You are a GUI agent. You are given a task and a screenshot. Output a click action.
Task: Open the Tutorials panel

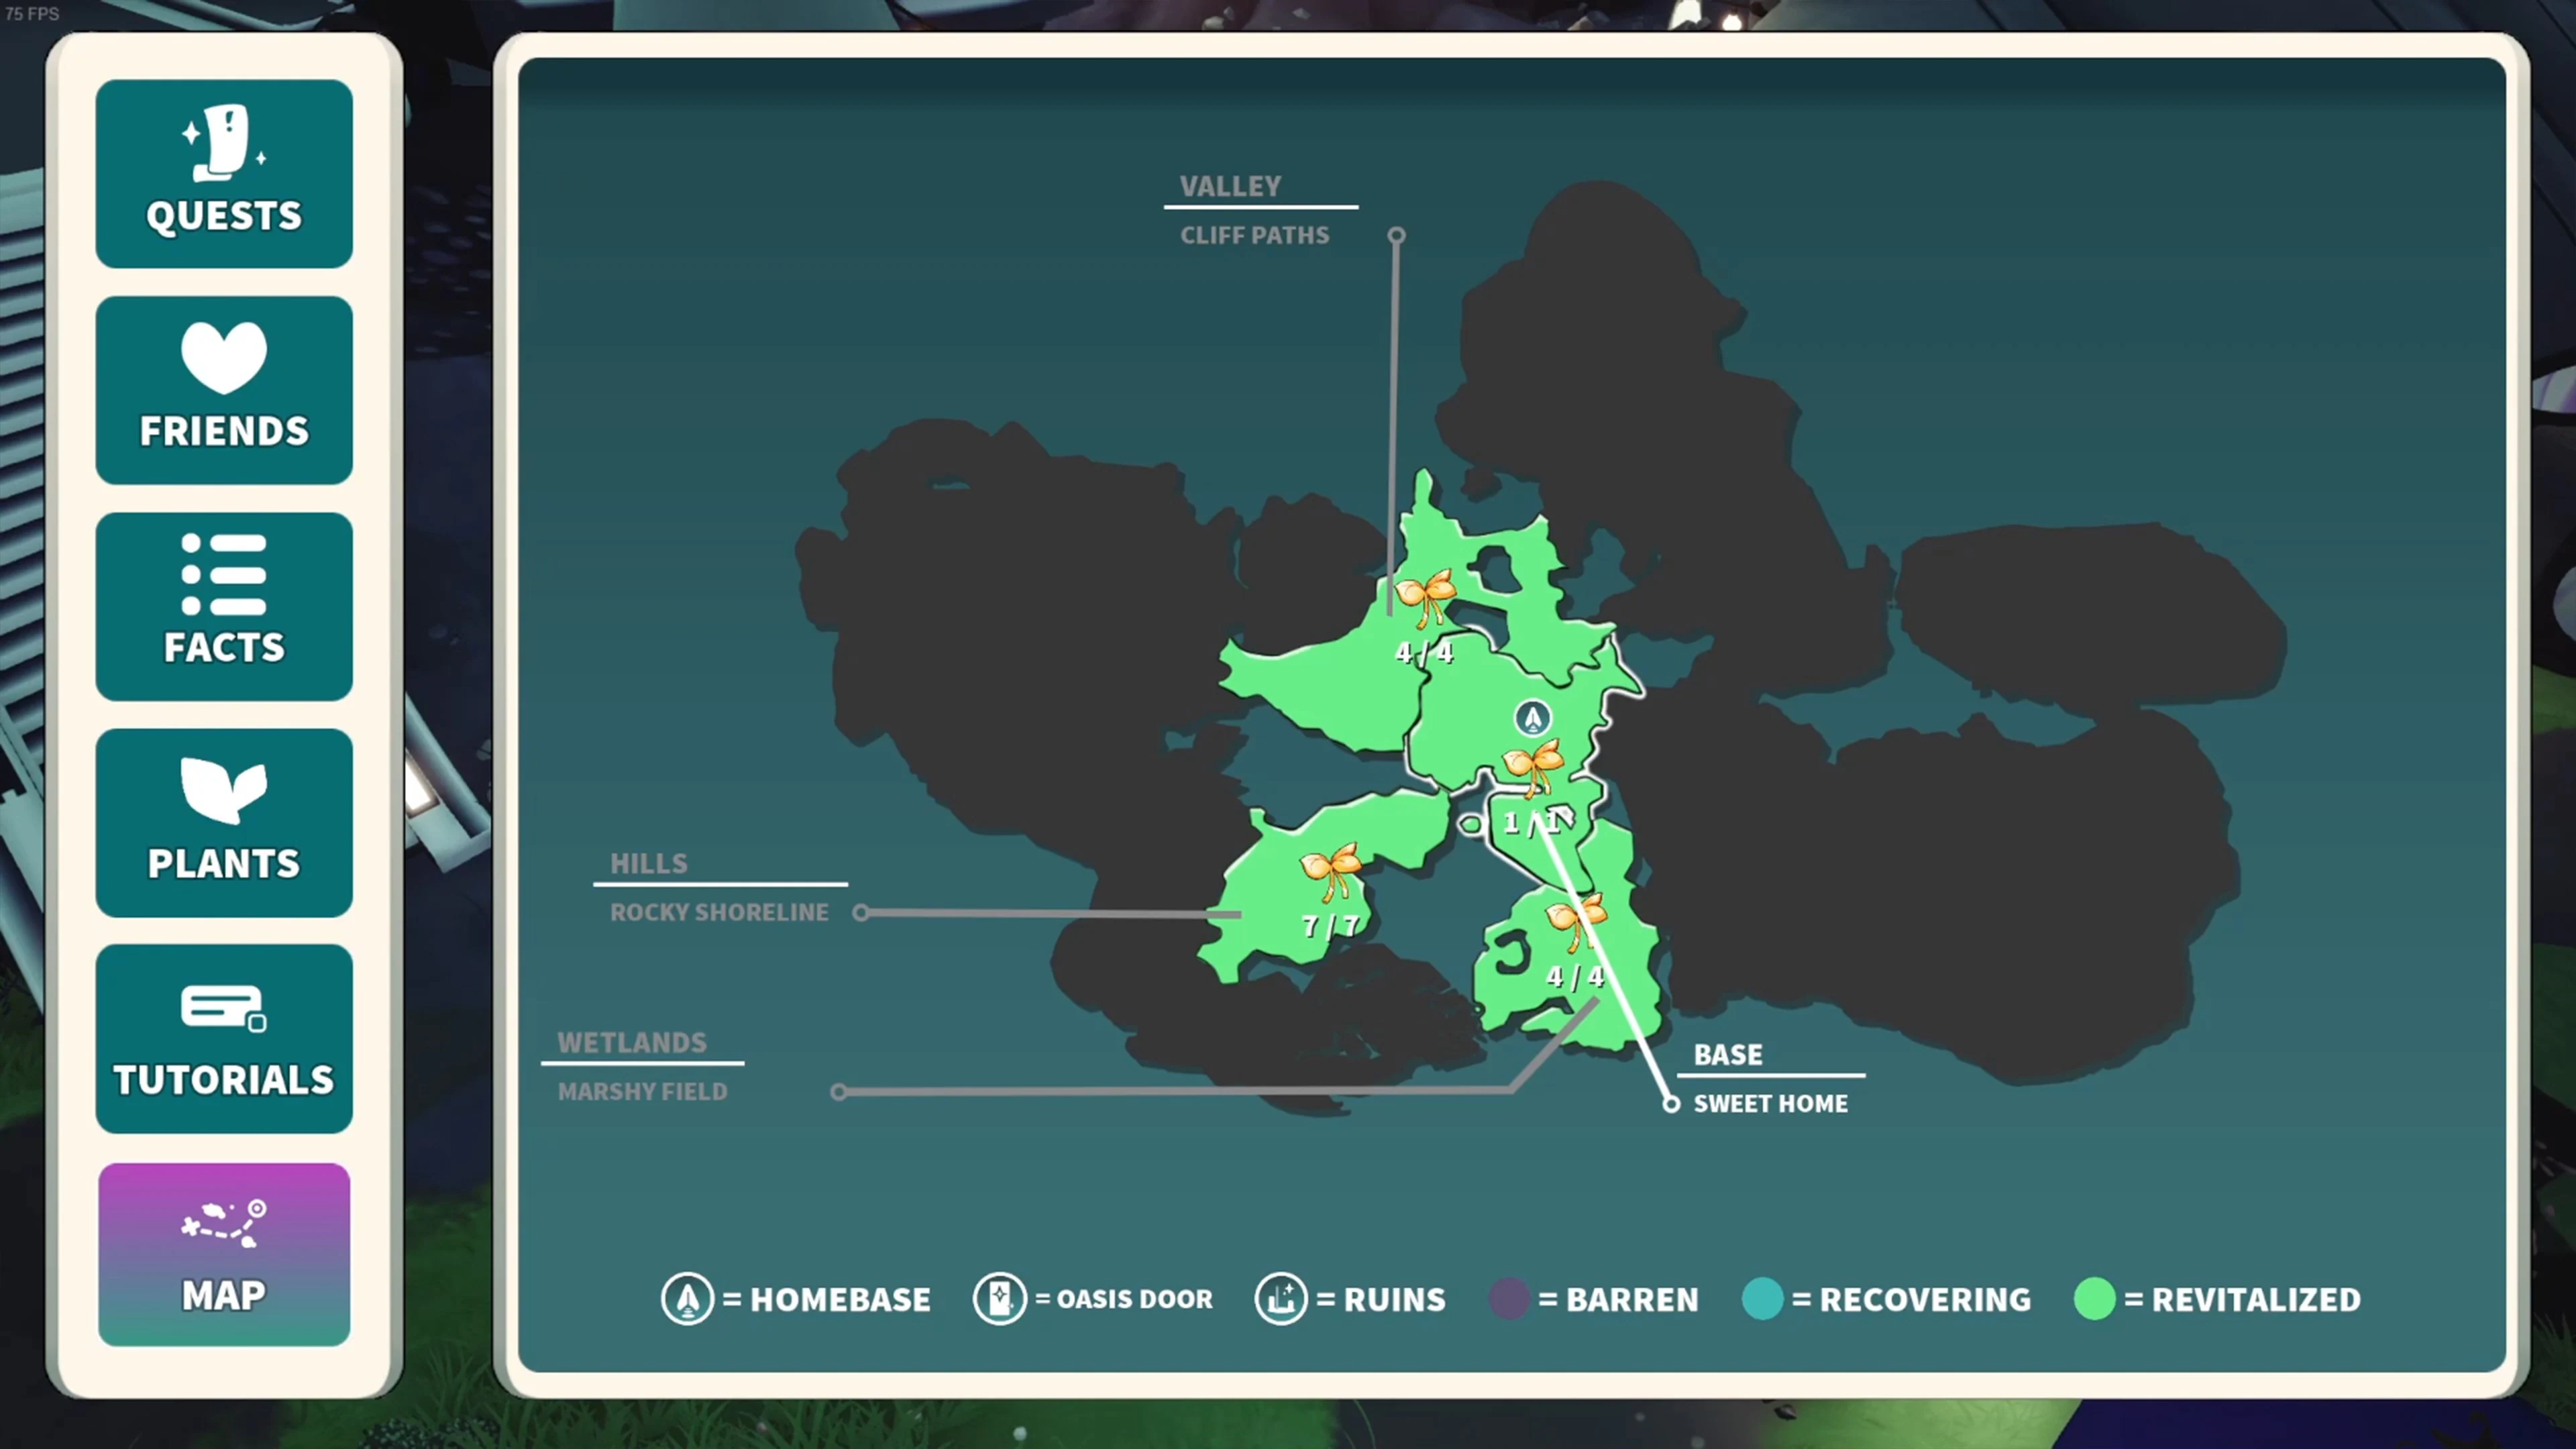[x=224, y=1037]
